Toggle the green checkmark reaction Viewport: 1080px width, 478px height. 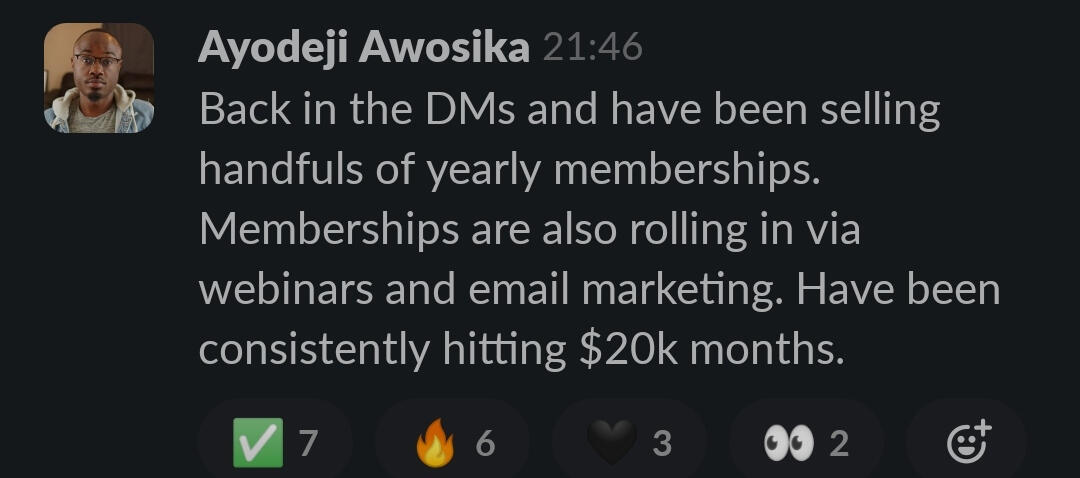275,441
